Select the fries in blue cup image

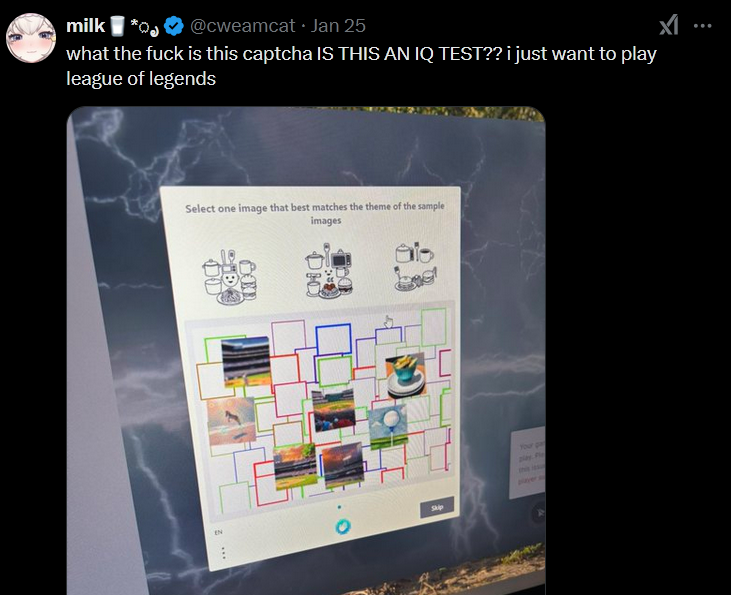406,376
